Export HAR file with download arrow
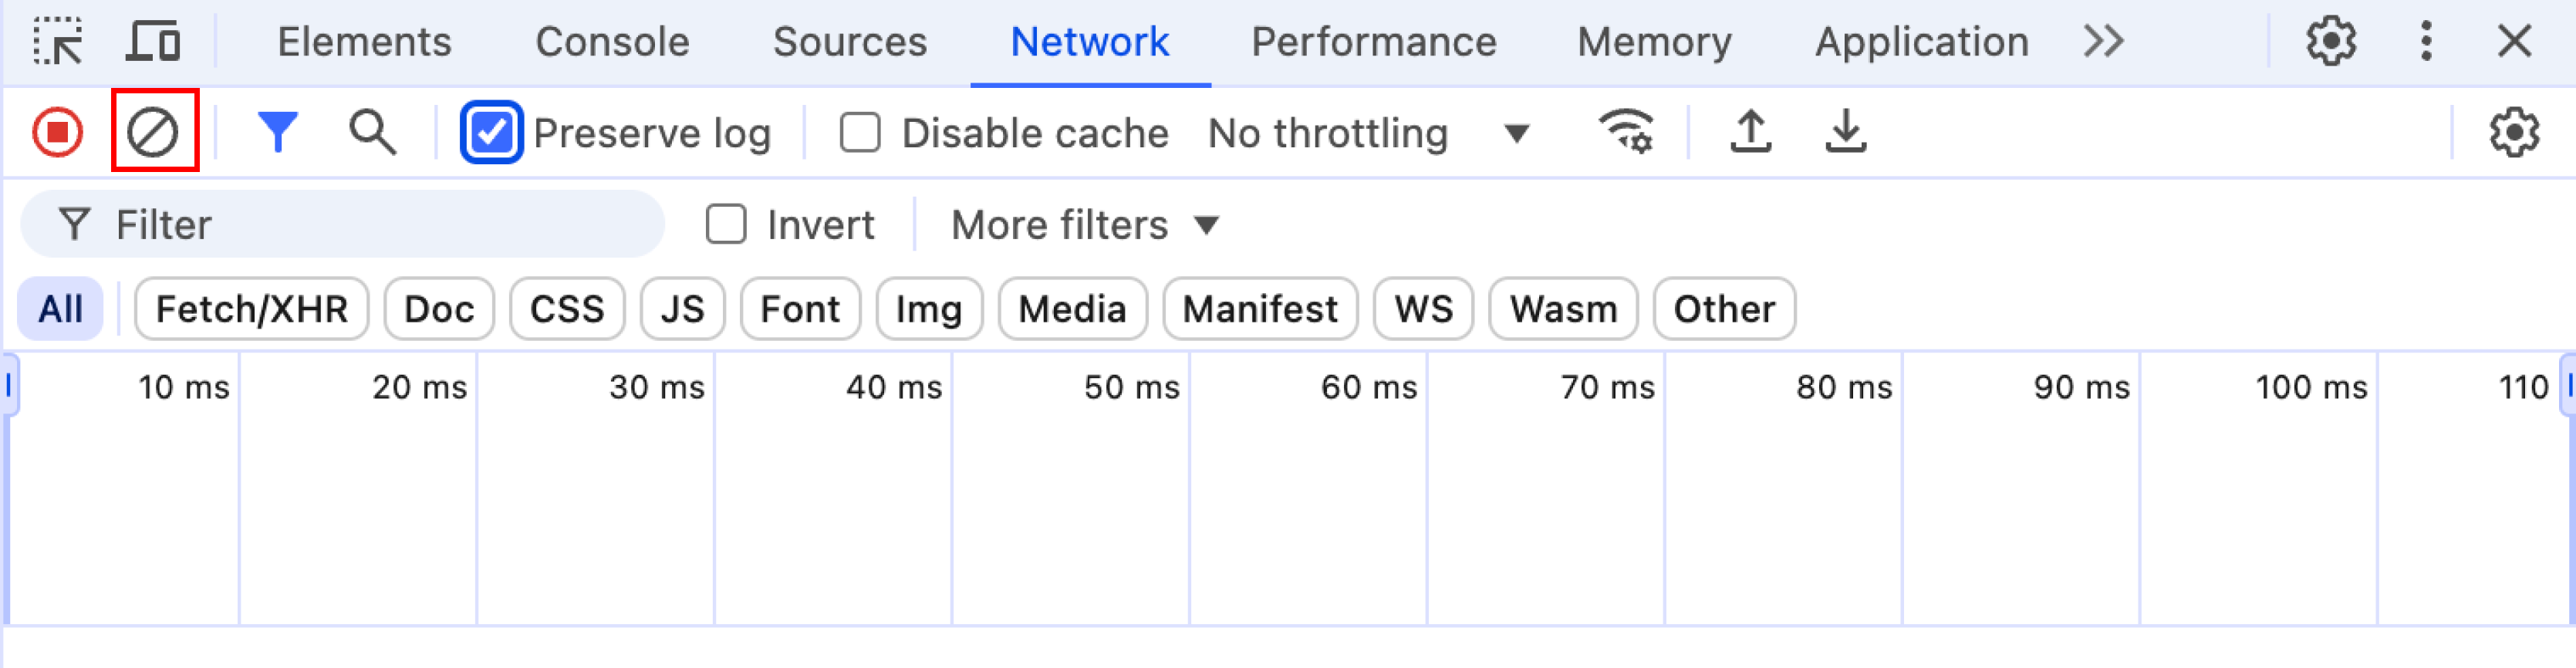This screenshot has width=2576, height=668. pyautogui.click(x=1845, y=132)
